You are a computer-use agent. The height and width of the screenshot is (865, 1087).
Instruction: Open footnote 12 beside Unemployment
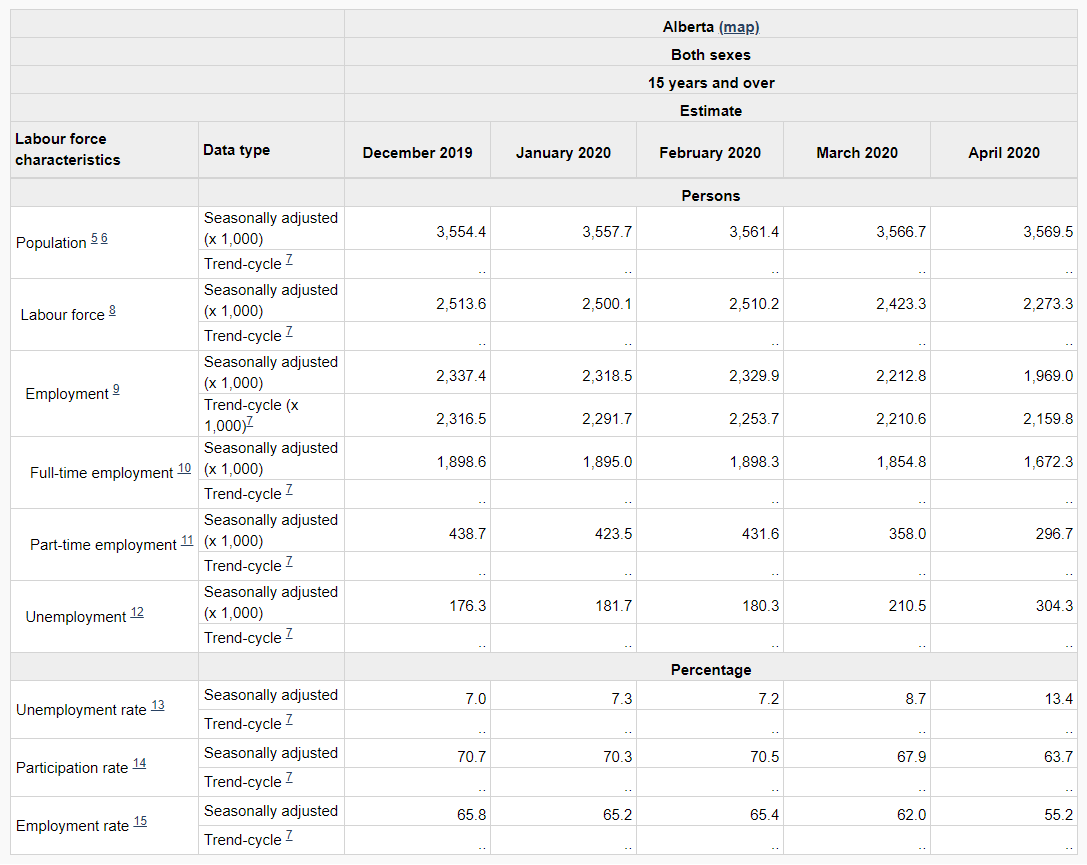coord(137,613)
